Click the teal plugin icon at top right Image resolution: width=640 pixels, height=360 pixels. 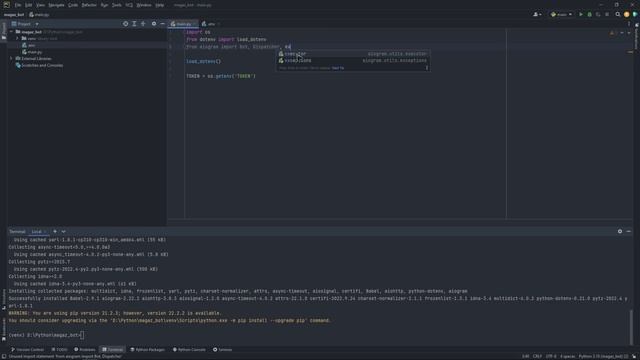635,14
